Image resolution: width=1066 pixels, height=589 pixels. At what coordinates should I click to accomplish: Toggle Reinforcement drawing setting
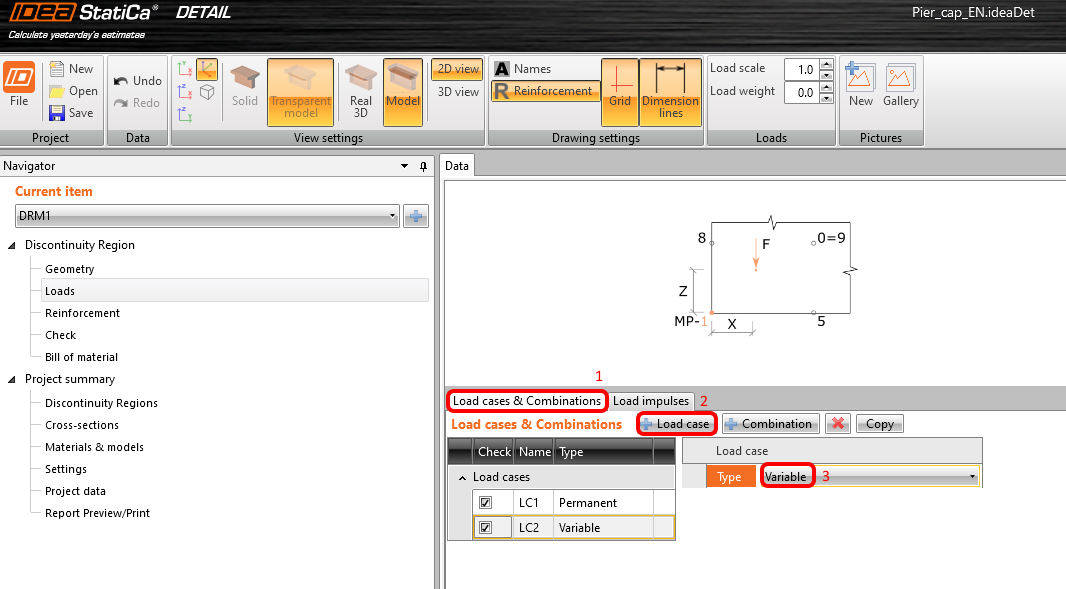[545, 91]
